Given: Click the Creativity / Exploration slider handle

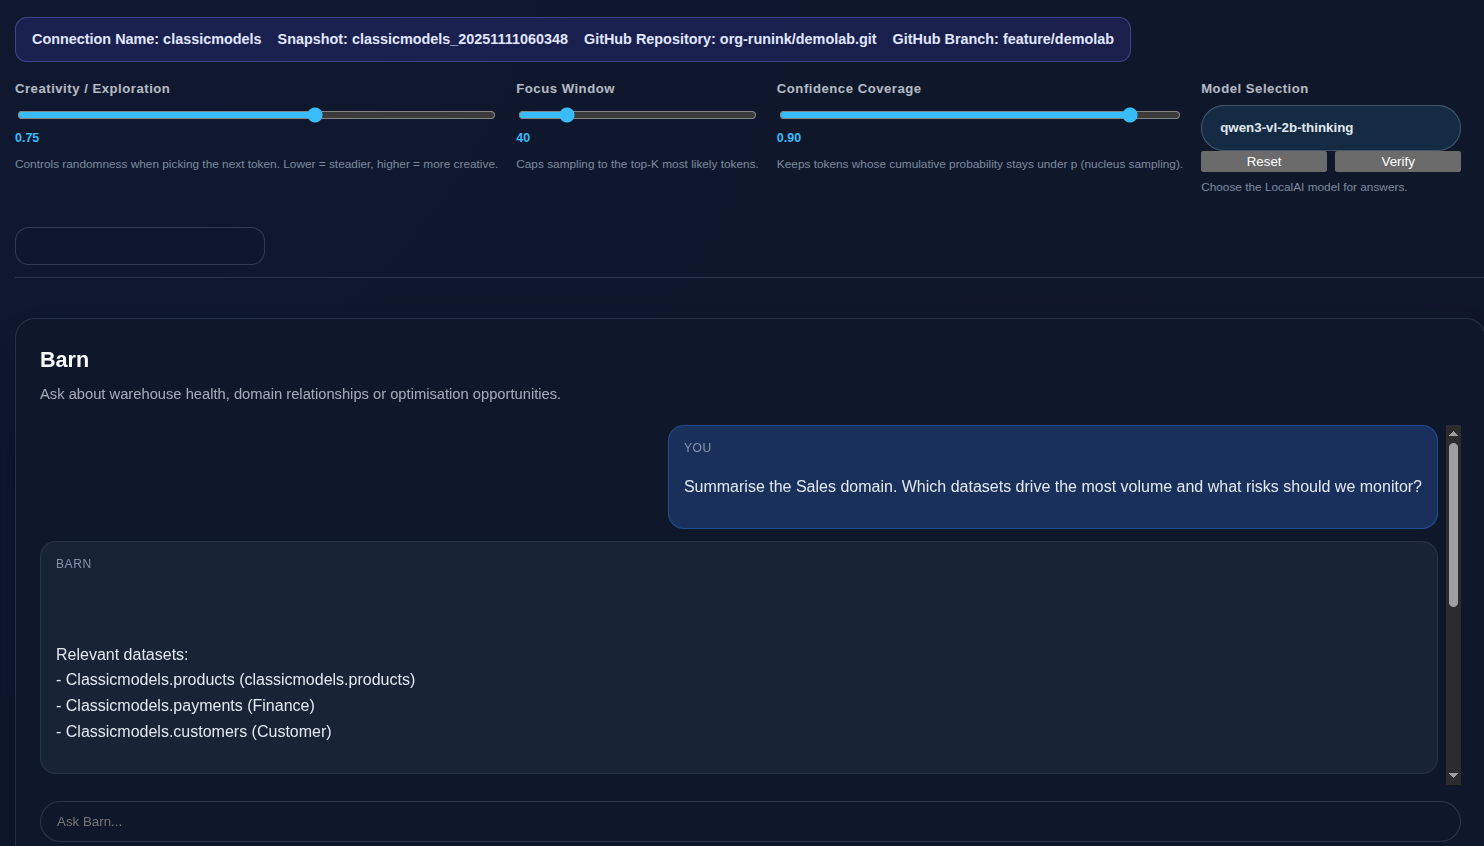Looking at the screenshot, I should [315, 115].
